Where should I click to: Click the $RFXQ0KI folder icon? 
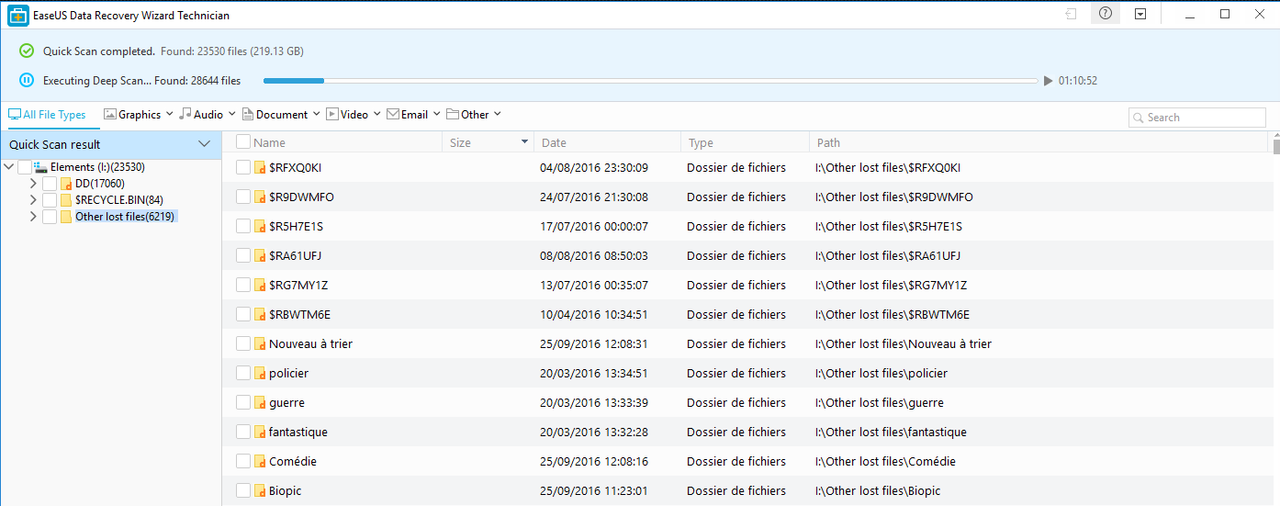click(260, 168)
